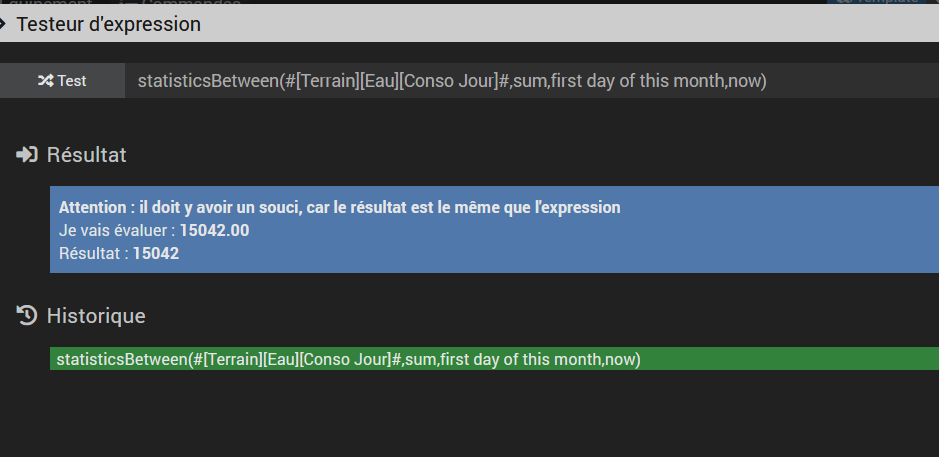
Task: Click the Historique section heading
Action: click(x=96, y=316)
